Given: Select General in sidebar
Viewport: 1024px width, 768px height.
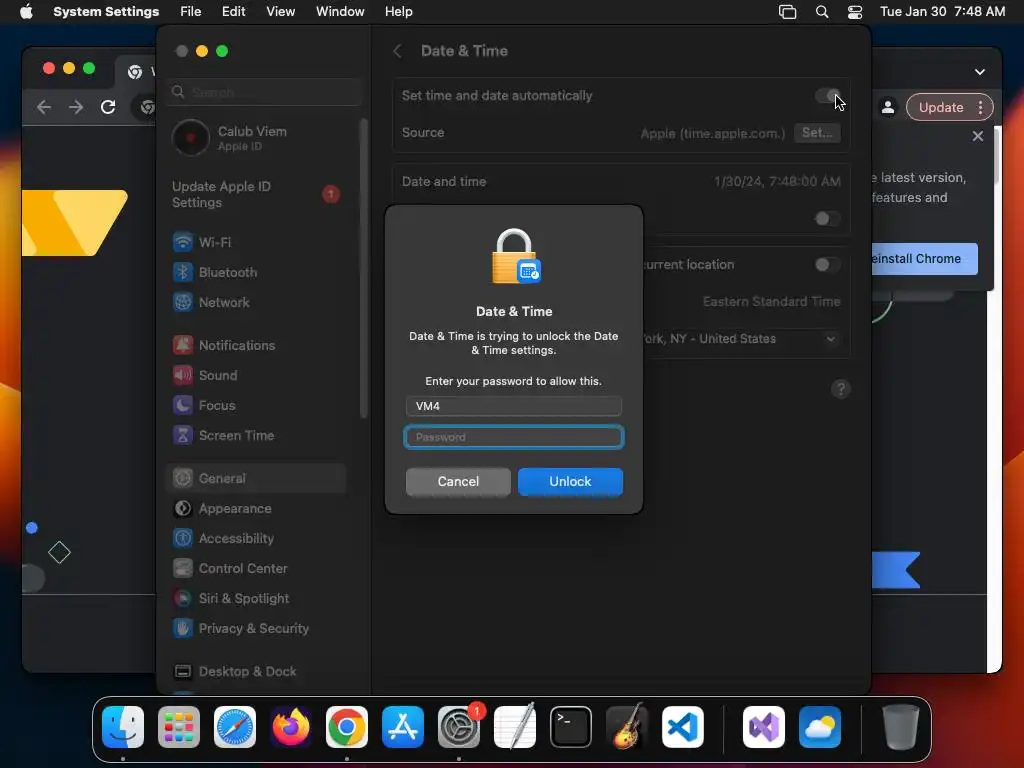Looking at the screenshot, I should pos(258,479).
